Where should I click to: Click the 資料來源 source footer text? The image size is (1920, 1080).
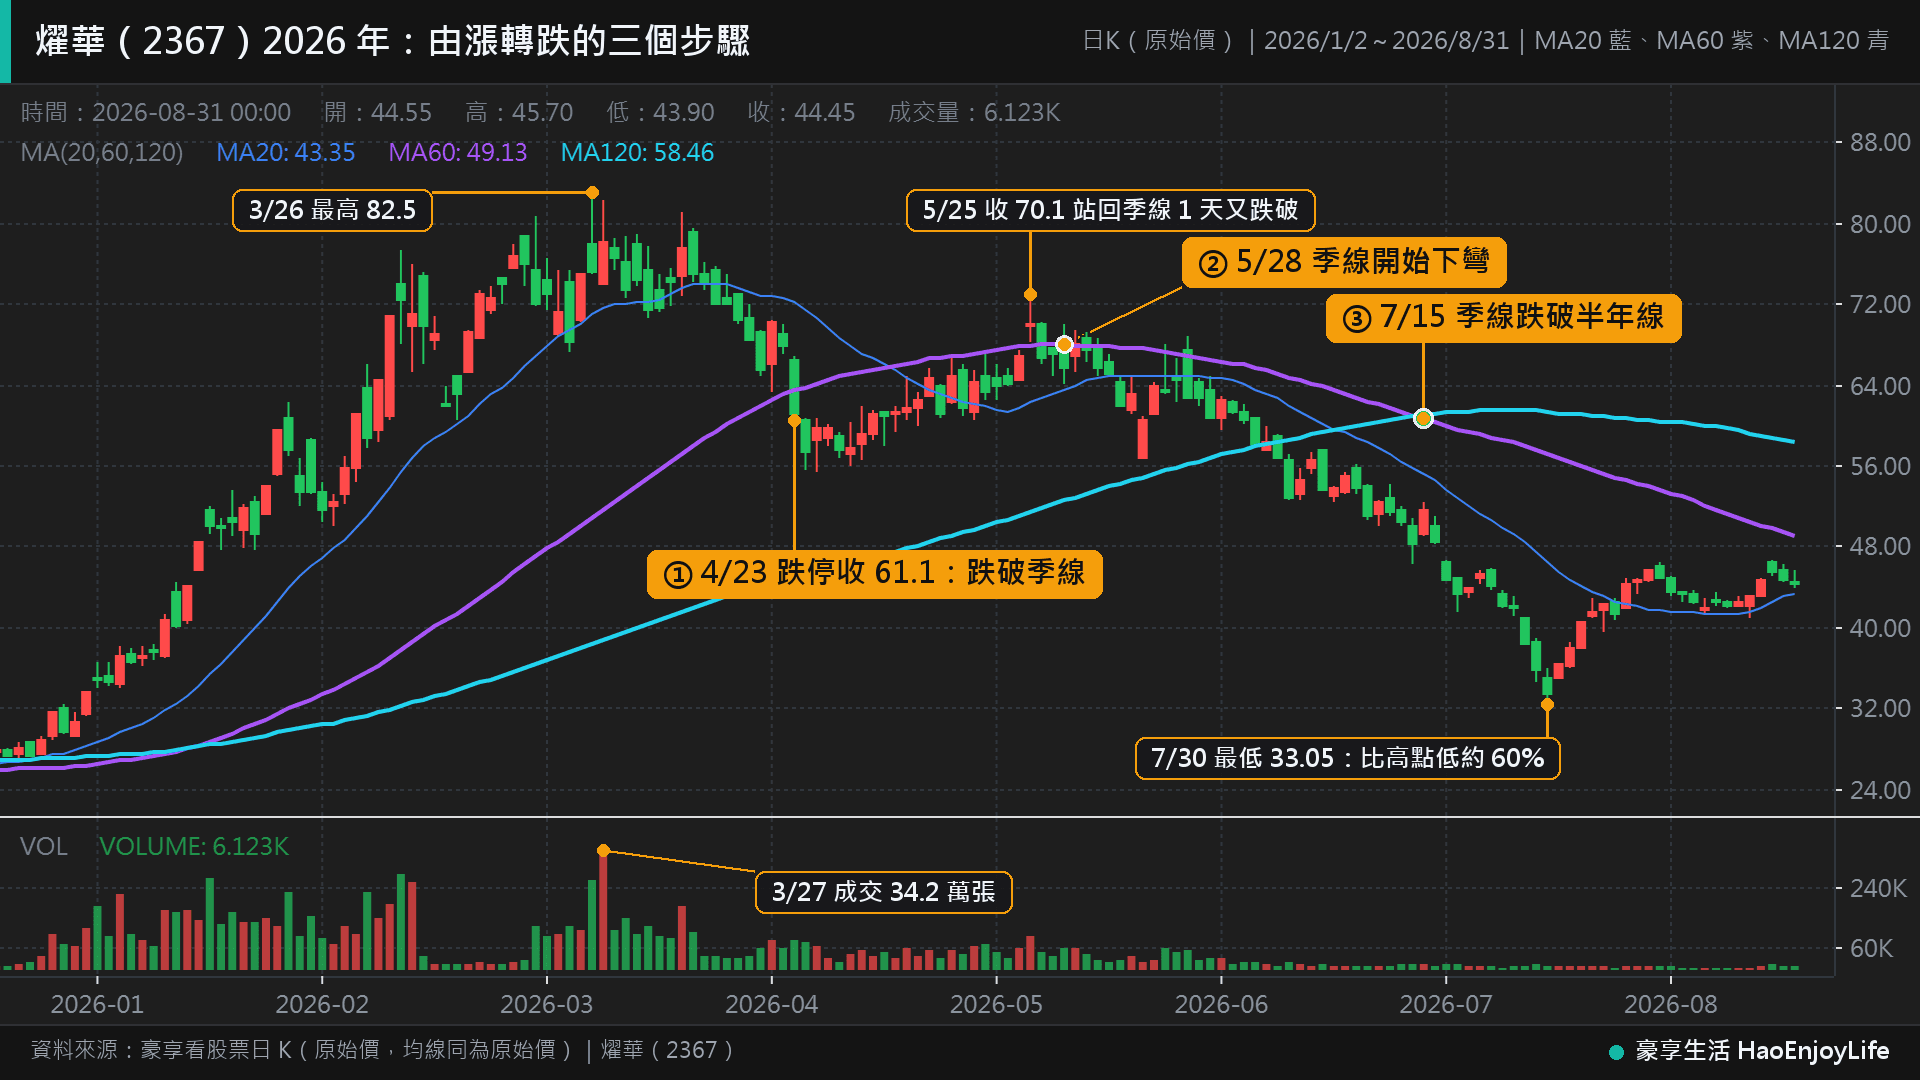pyautogui.click(x=382, y=1050)
